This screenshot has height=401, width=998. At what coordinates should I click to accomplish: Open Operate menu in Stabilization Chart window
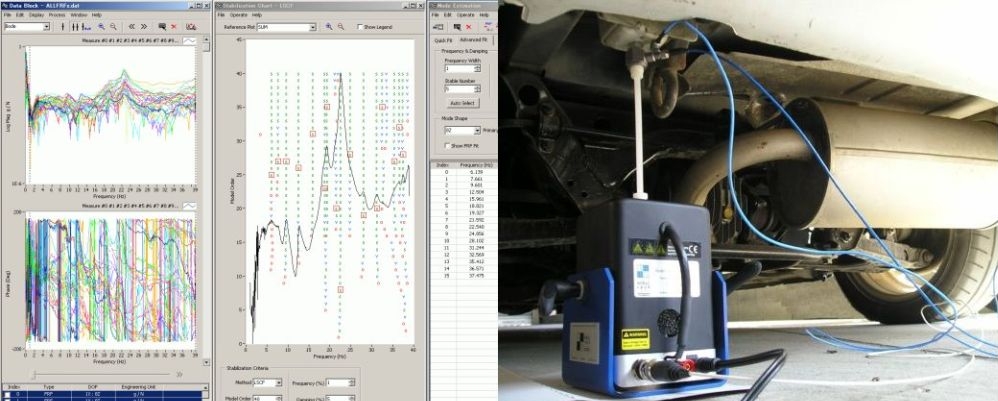click(x=239, y=15)
